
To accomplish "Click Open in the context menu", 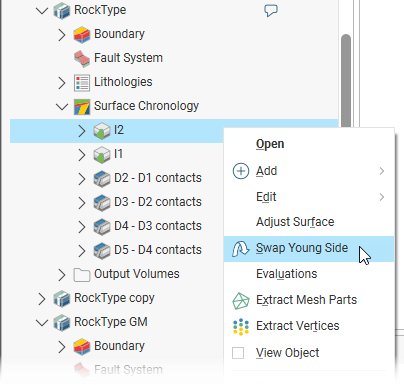I will coord(270,144).
